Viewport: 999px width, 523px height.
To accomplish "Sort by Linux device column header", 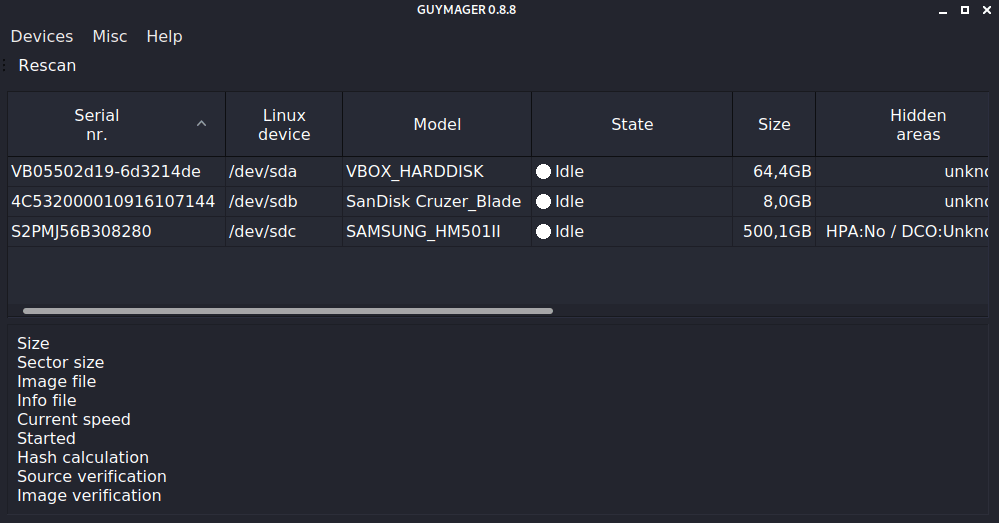I will tap(284, 125).
